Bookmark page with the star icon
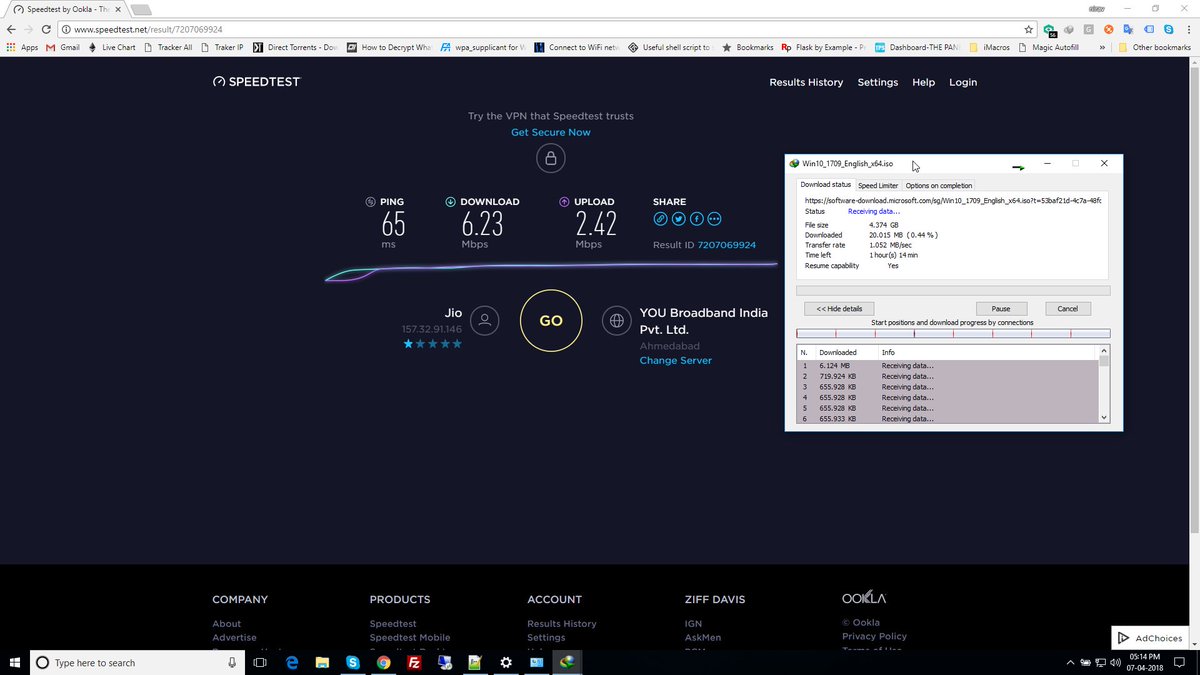This screenshot has width=1200, height=675. click(1029, 29)
